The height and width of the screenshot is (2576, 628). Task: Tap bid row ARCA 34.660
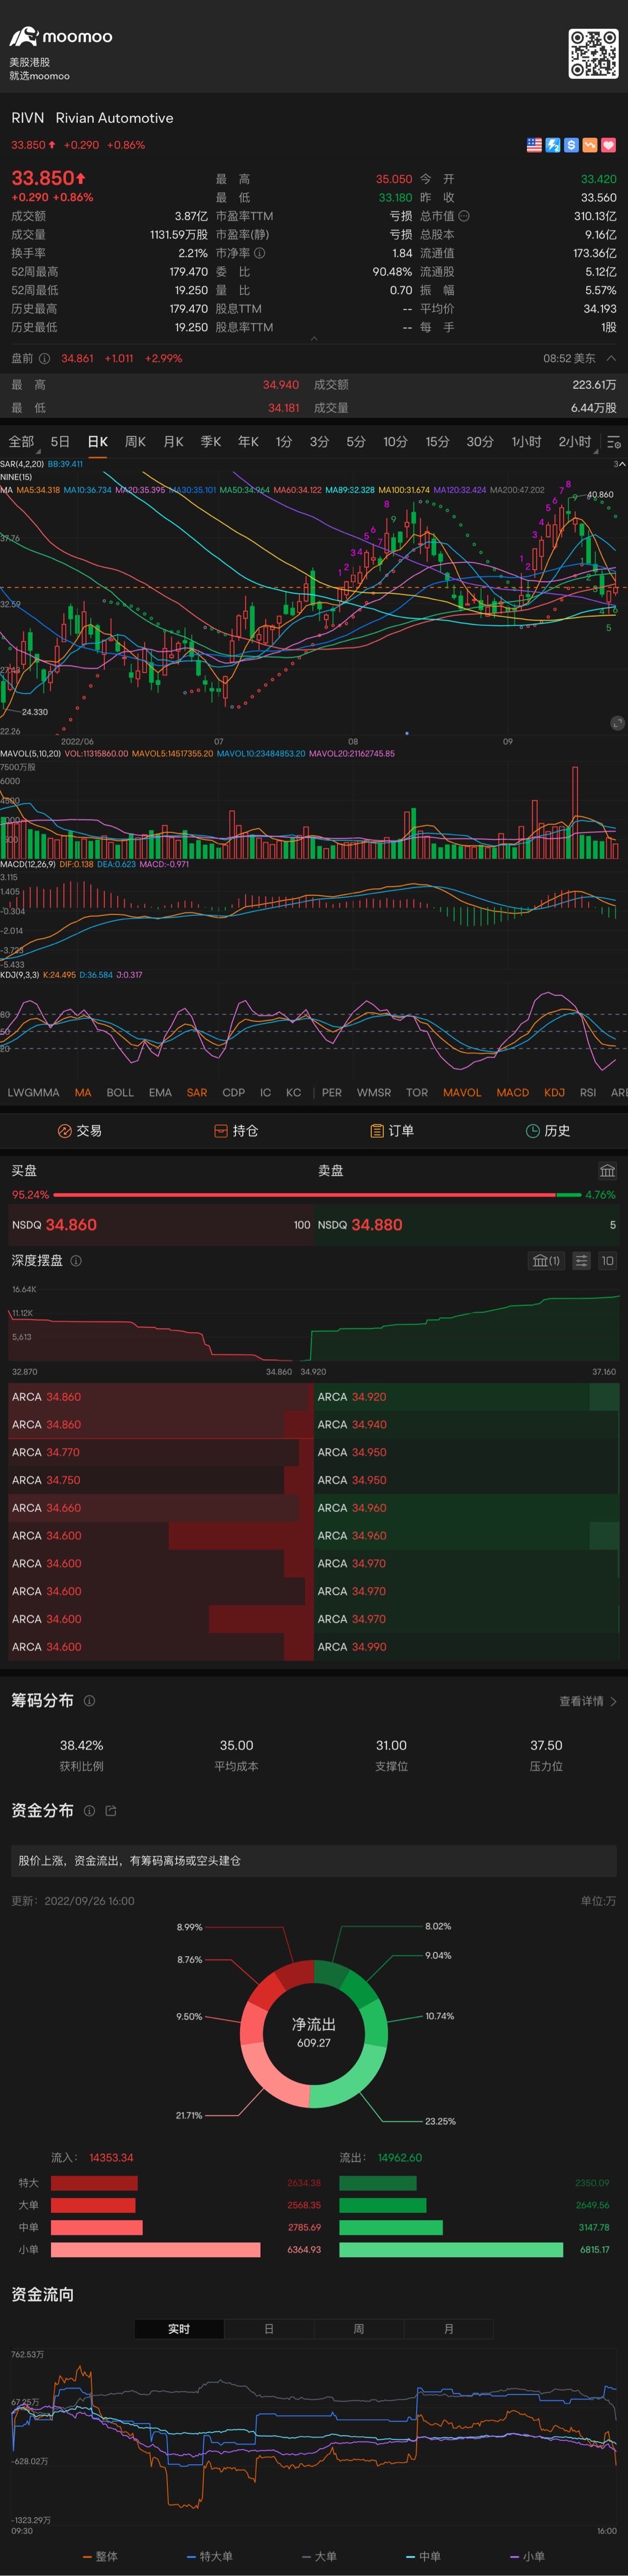click(x=161, y=1508)
